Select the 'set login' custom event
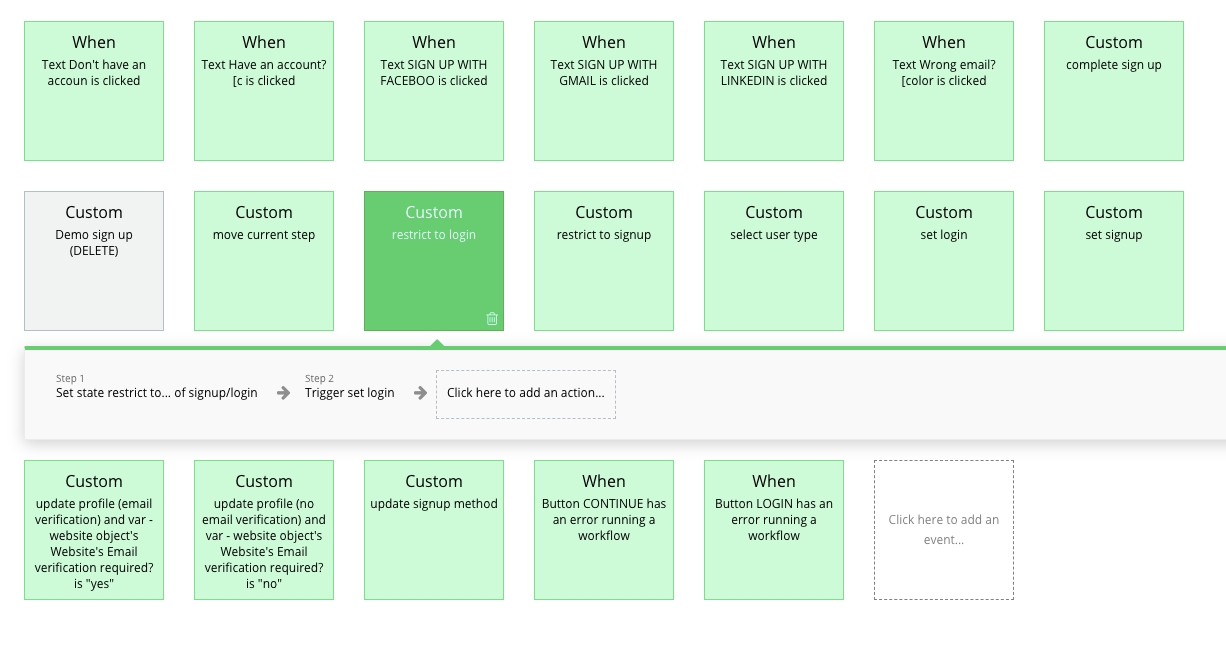The height and width of the screenshot is (652, 1226). click(944, 261)
